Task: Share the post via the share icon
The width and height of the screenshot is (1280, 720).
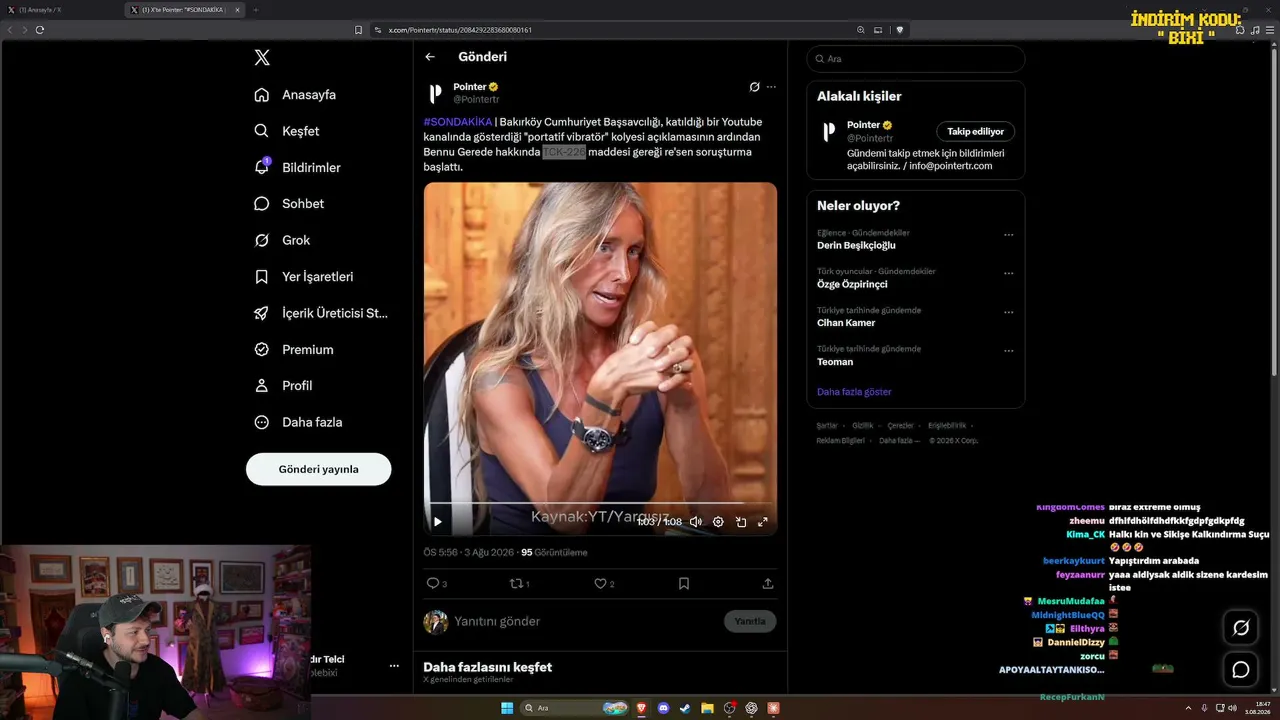Action: coord(768,583)
